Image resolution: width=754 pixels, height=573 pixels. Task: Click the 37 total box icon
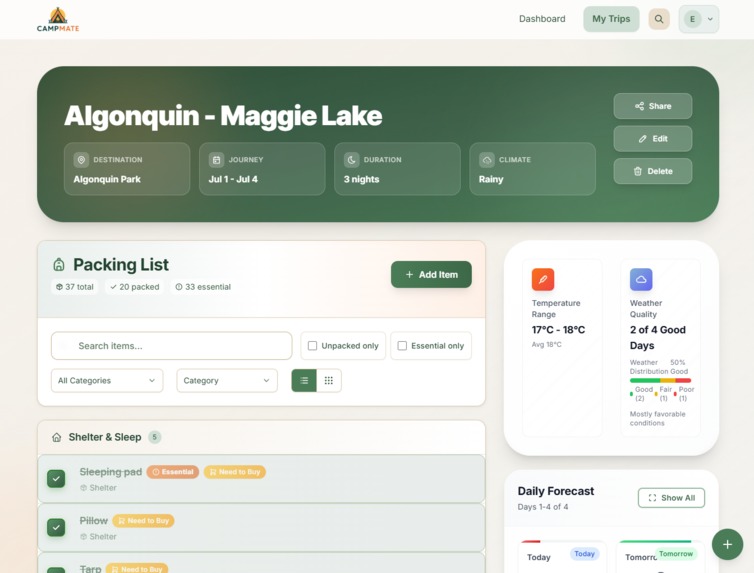tap(60, 287)
